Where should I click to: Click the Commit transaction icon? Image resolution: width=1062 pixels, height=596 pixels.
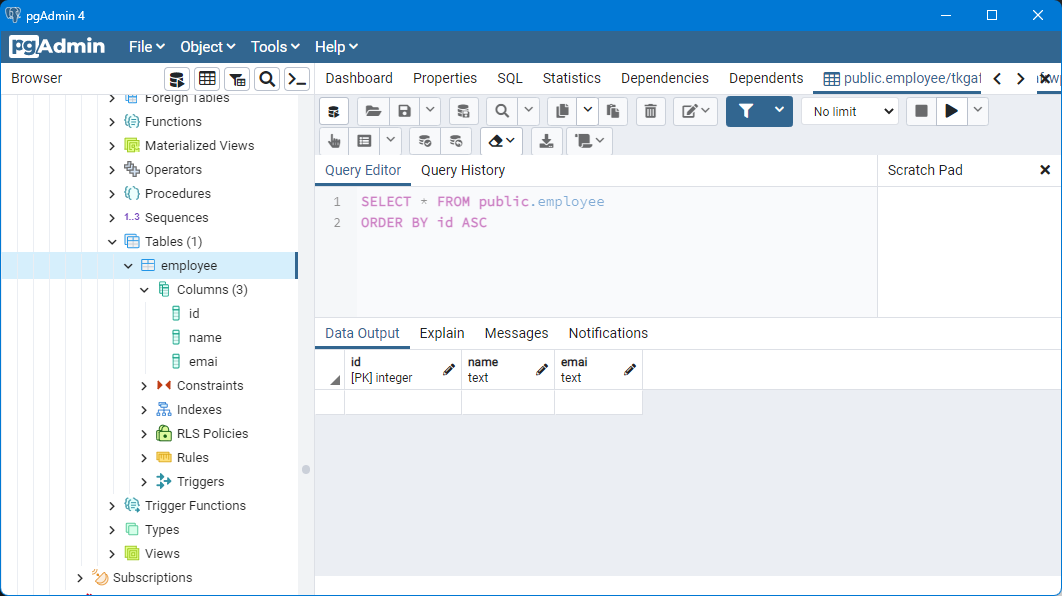pos(425,141)
